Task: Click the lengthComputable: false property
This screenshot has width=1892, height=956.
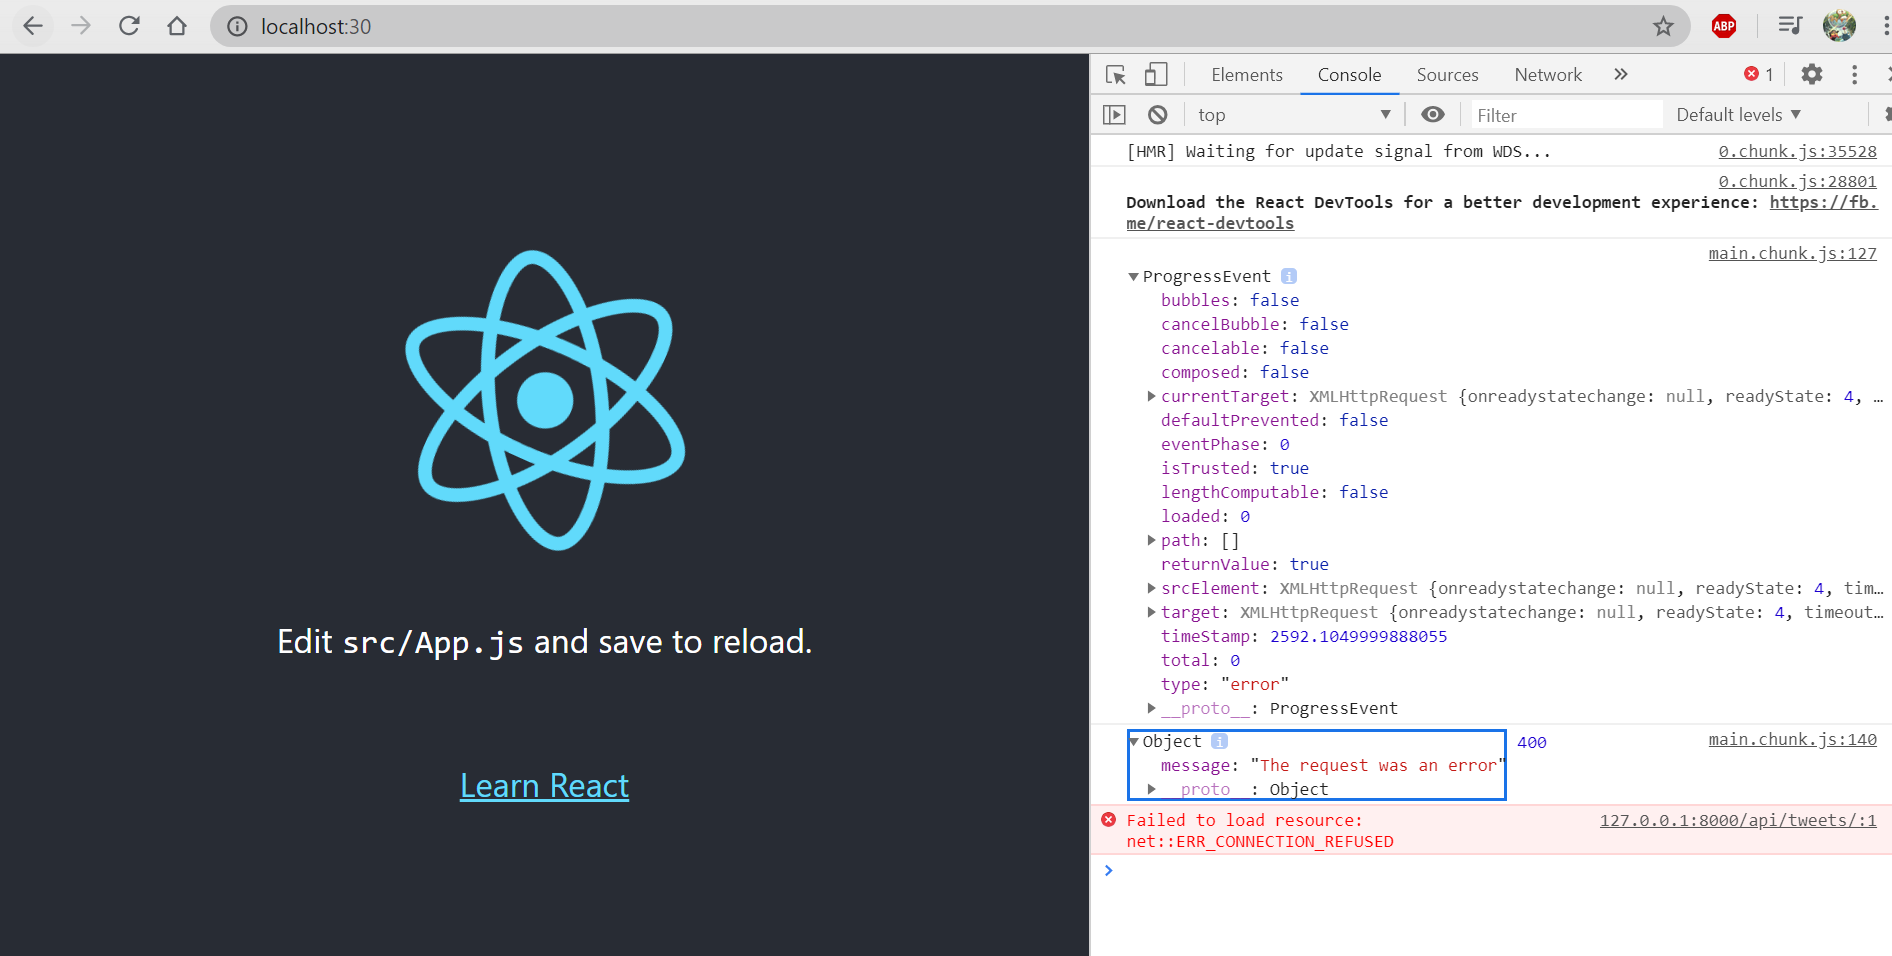Action: click(1274, 492)
